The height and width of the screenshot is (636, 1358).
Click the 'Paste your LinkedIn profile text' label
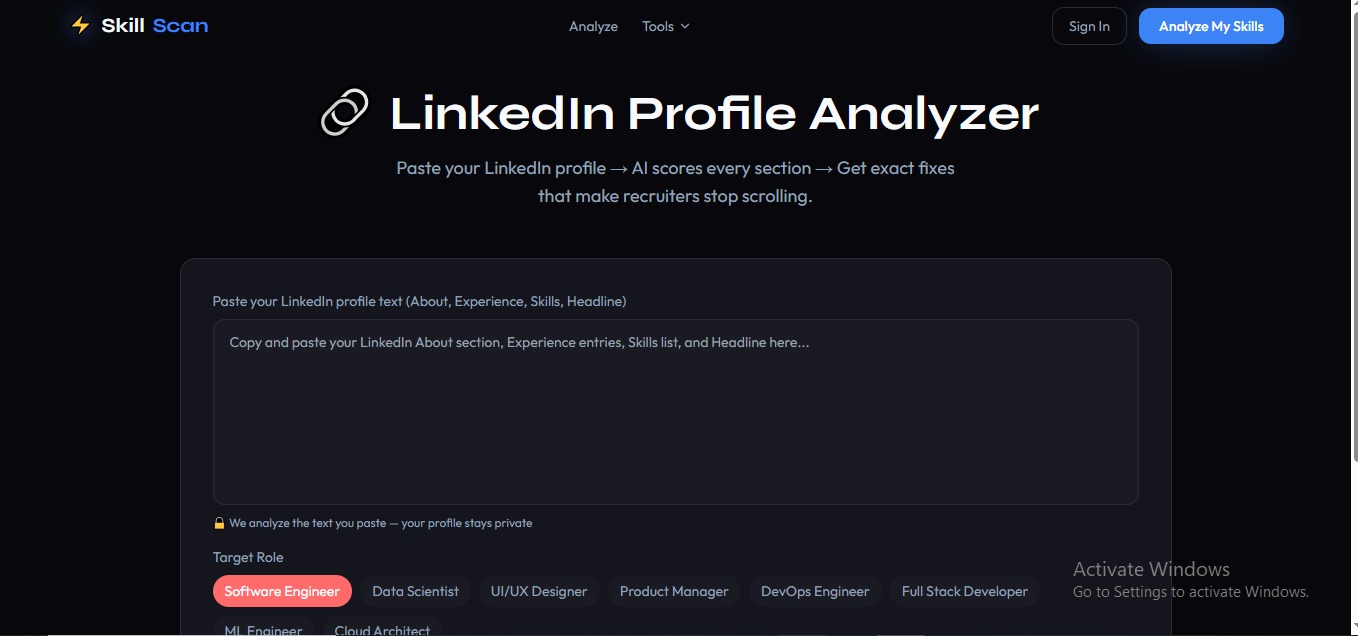pyautogui.click(x=420, y=301)
